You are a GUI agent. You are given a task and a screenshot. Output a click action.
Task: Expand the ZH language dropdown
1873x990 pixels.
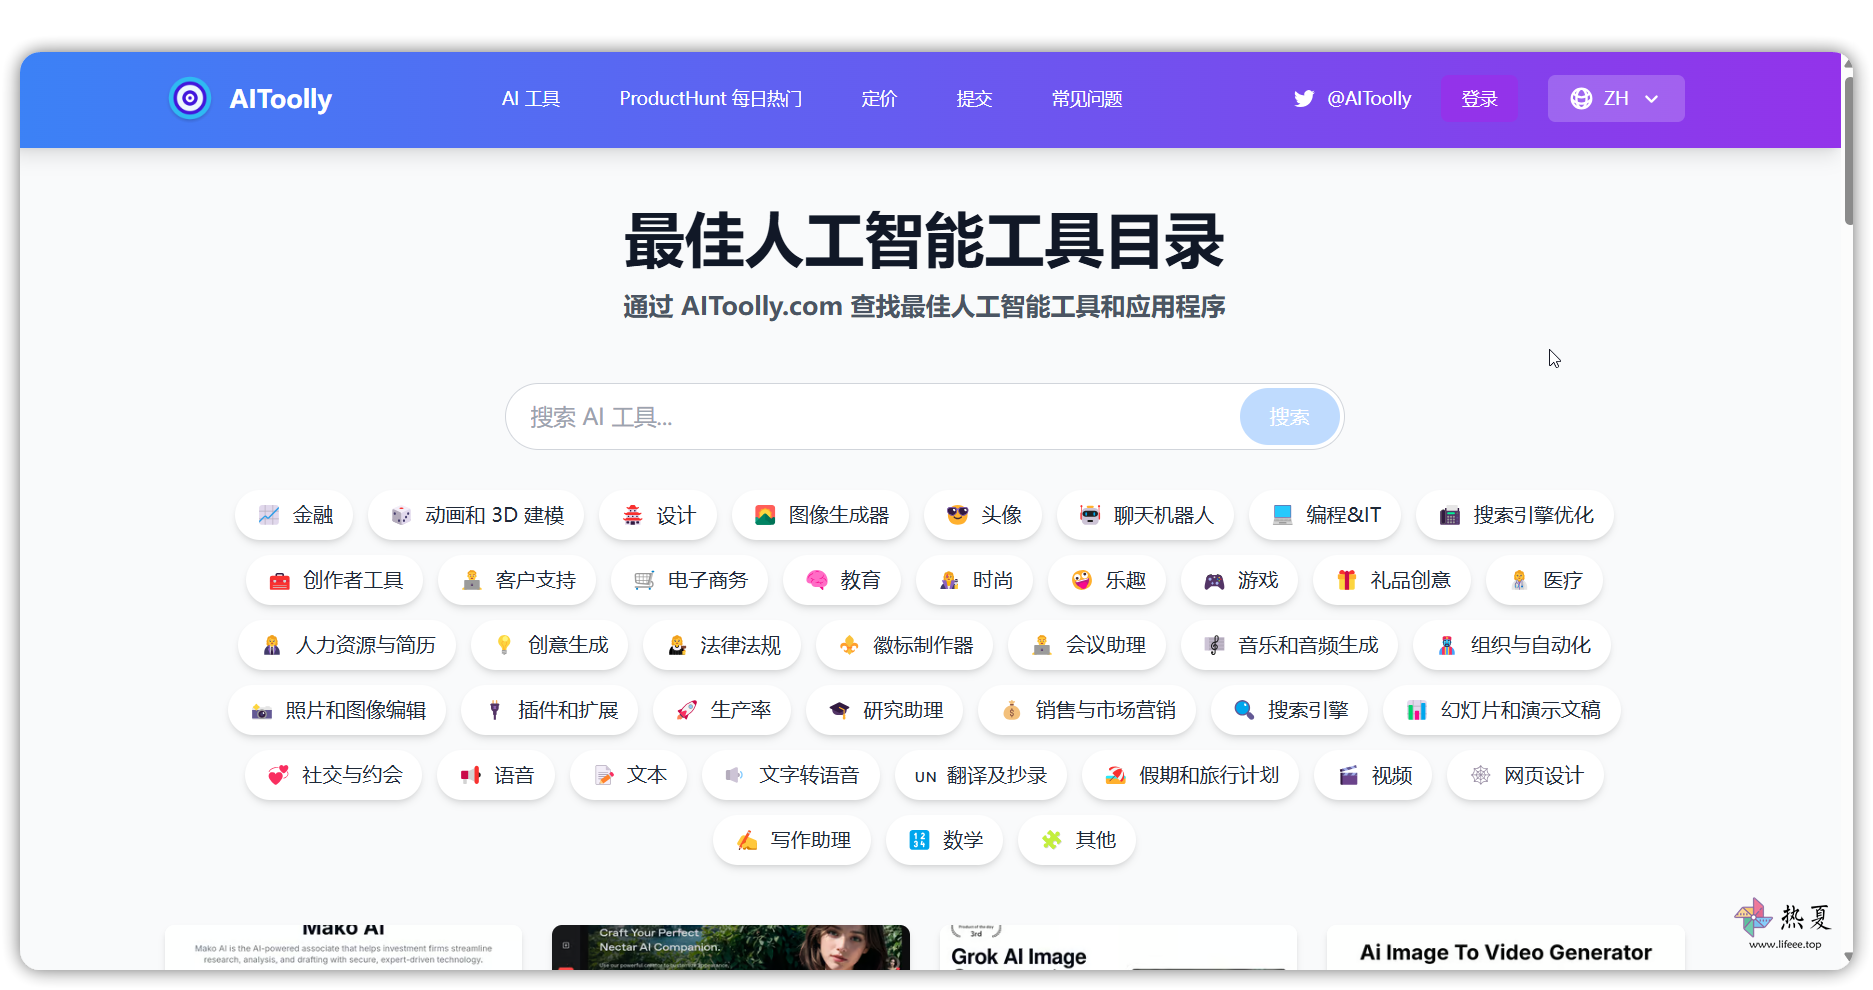[1616, 99]
